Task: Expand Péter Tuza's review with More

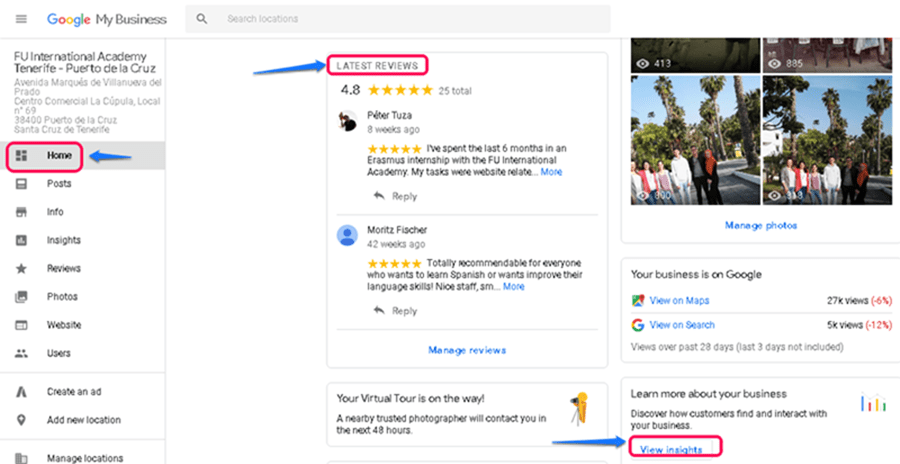Action: [552, 172]
